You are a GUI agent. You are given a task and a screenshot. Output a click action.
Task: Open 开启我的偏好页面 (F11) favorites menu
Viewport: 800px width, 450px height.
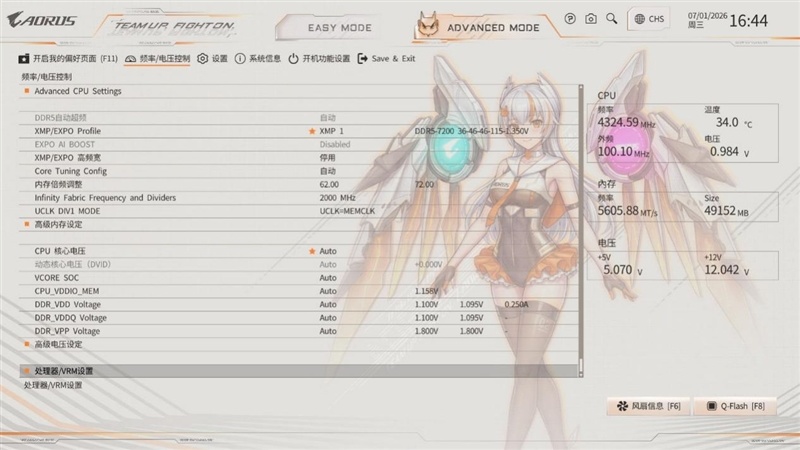pos(68,59)
